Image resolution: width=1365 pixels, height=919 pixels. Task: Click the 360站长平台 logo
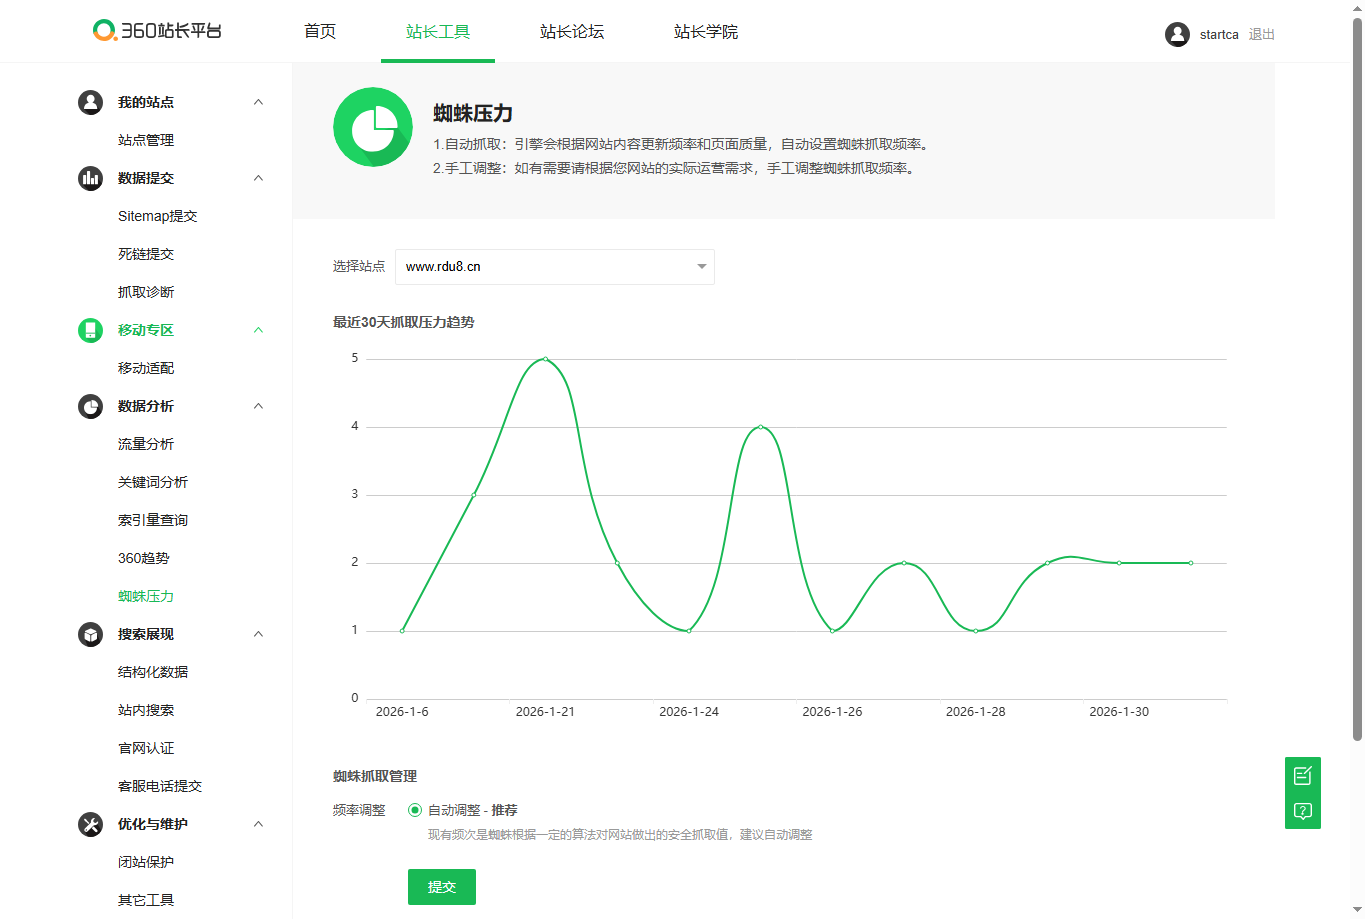coord(157,31)
